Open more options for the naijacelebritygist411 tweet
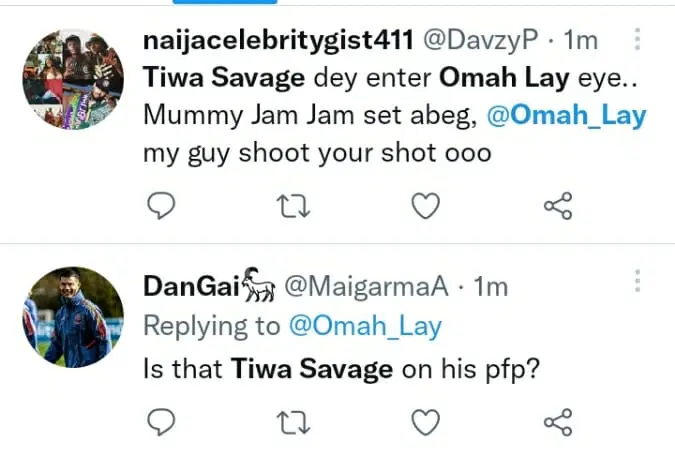 [637, 40]
